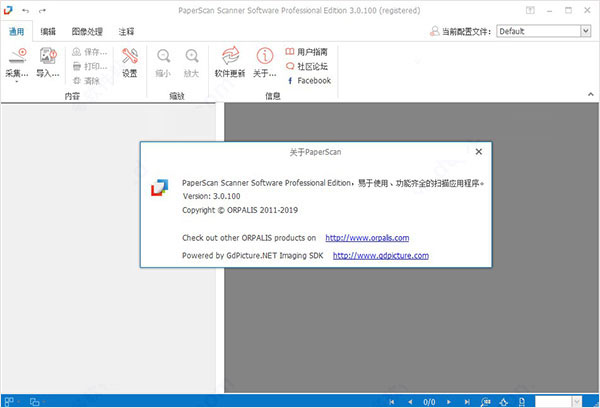Click magnifier zoom-mode icon in status bar
This screenshot has height=408, width=600.
point(486,401)
